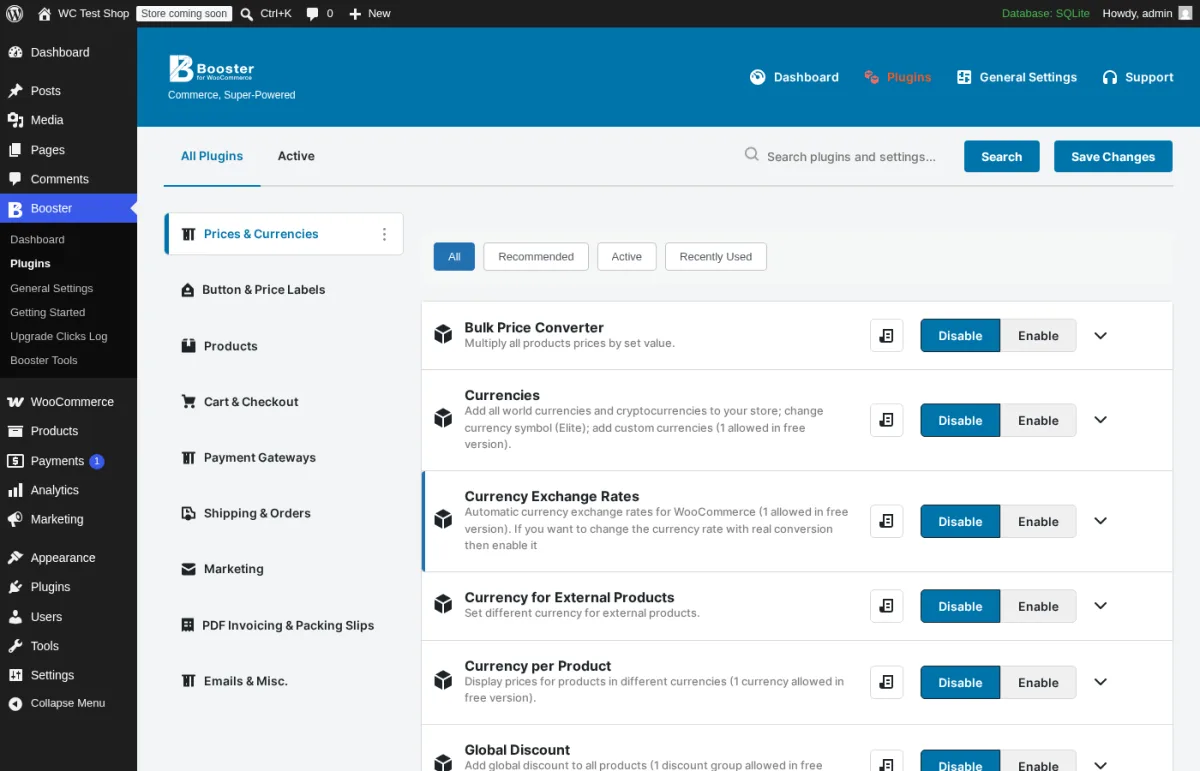Open Booster Dashboard header menu

pyautogui.click(x=794, y=77)
